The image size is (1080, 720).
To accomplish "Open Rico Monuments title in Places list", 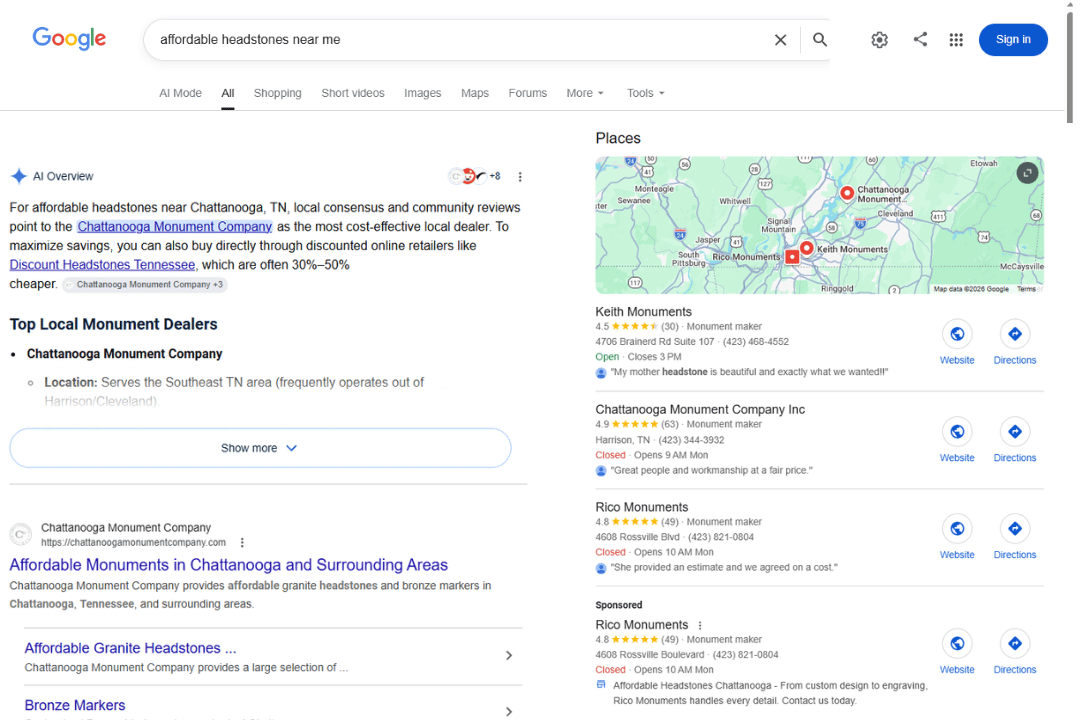I will [x=641, y=507].
